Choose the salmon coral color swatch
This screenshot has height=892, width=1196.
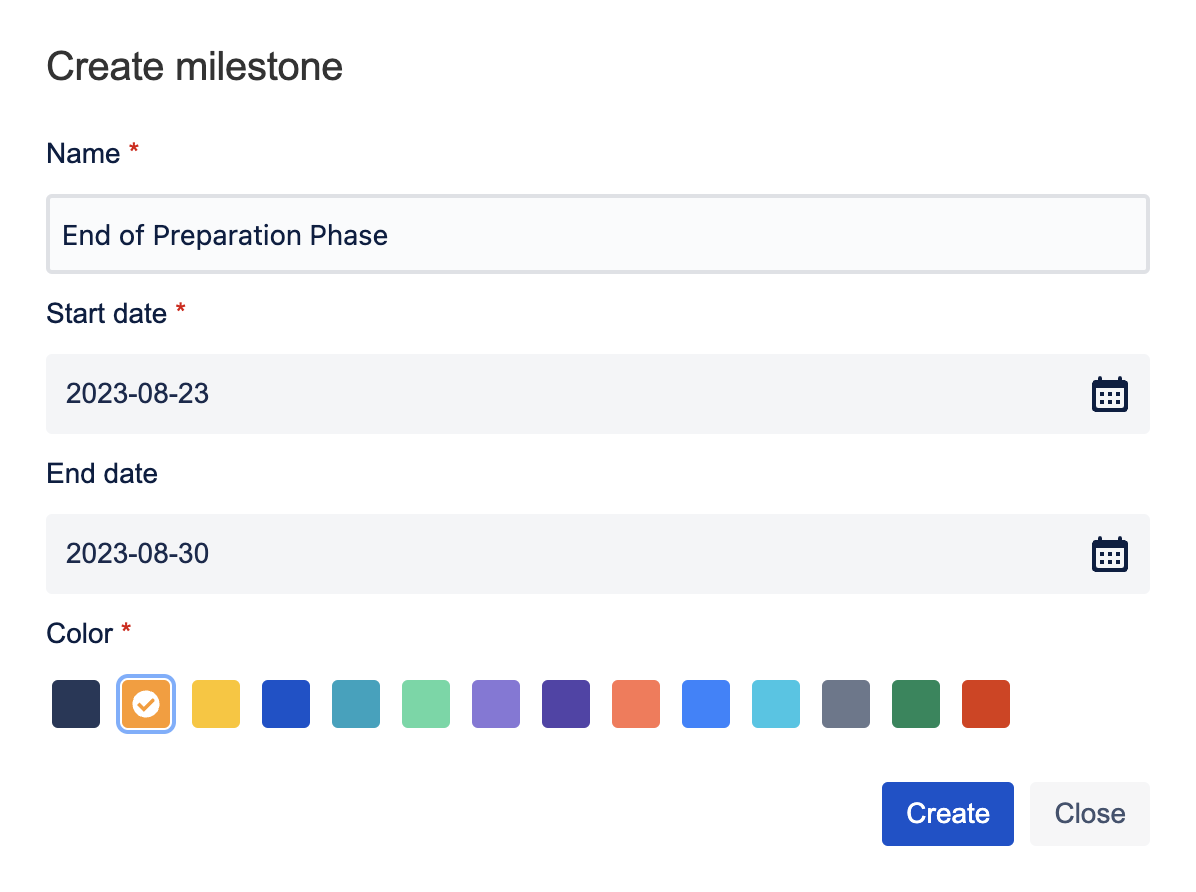point(636,704)
